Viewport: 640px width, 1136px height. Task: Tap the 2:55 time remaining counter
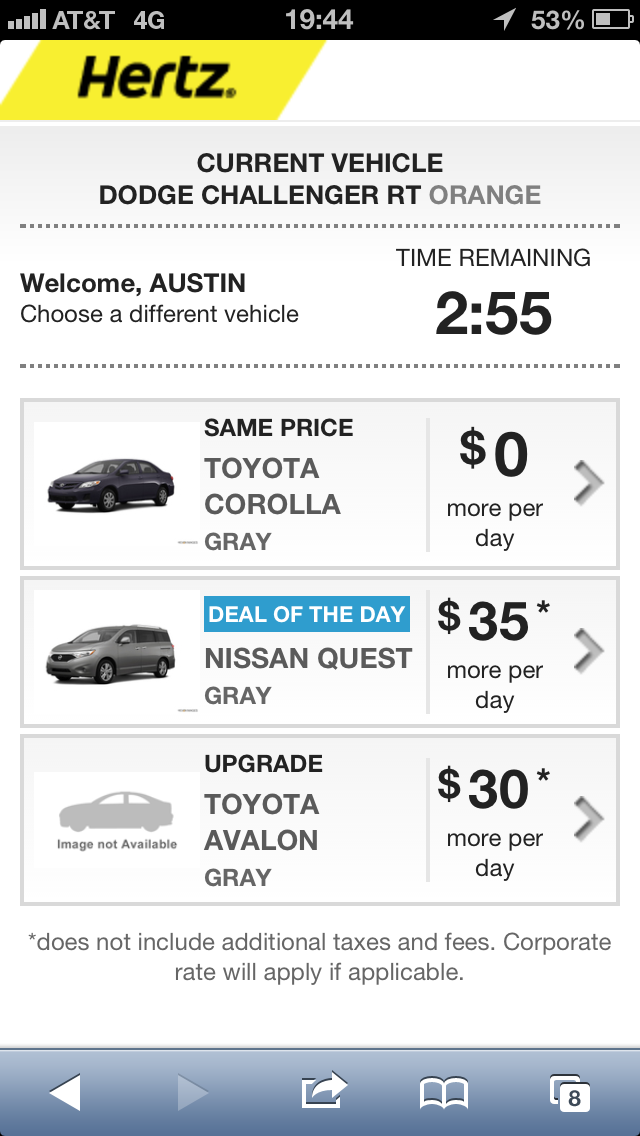pyautogui.click(x=494, y=314)
